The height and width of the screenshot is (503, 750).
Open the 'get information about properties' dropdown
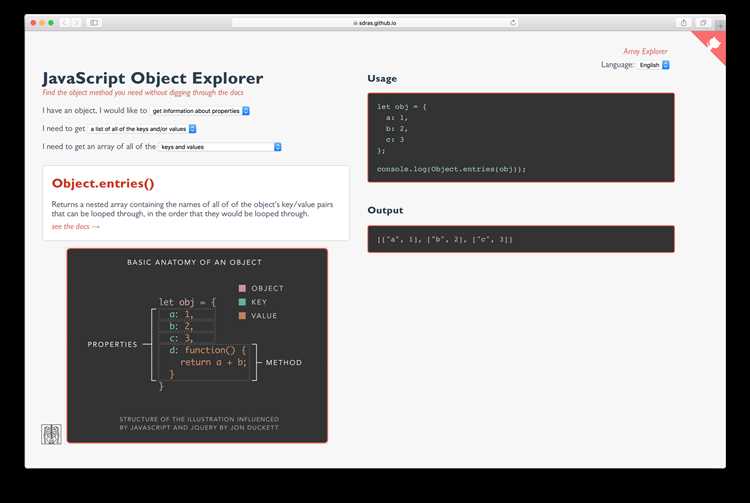[x=200, y=111]
